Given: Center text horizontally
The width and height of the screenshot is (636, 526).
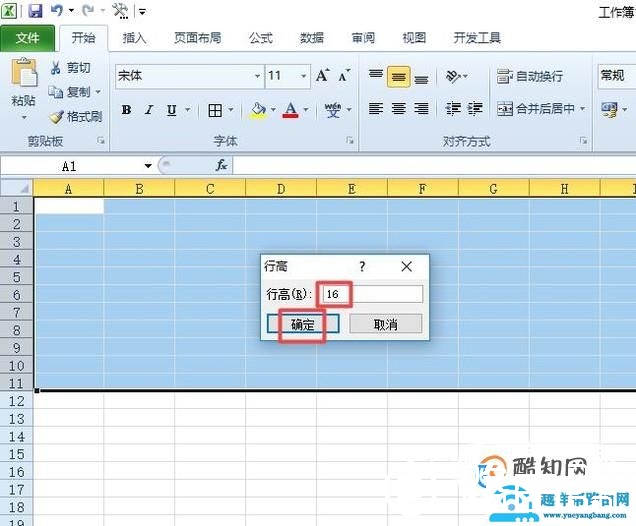Looking at the screenshot, I should (x=399, y=109).
